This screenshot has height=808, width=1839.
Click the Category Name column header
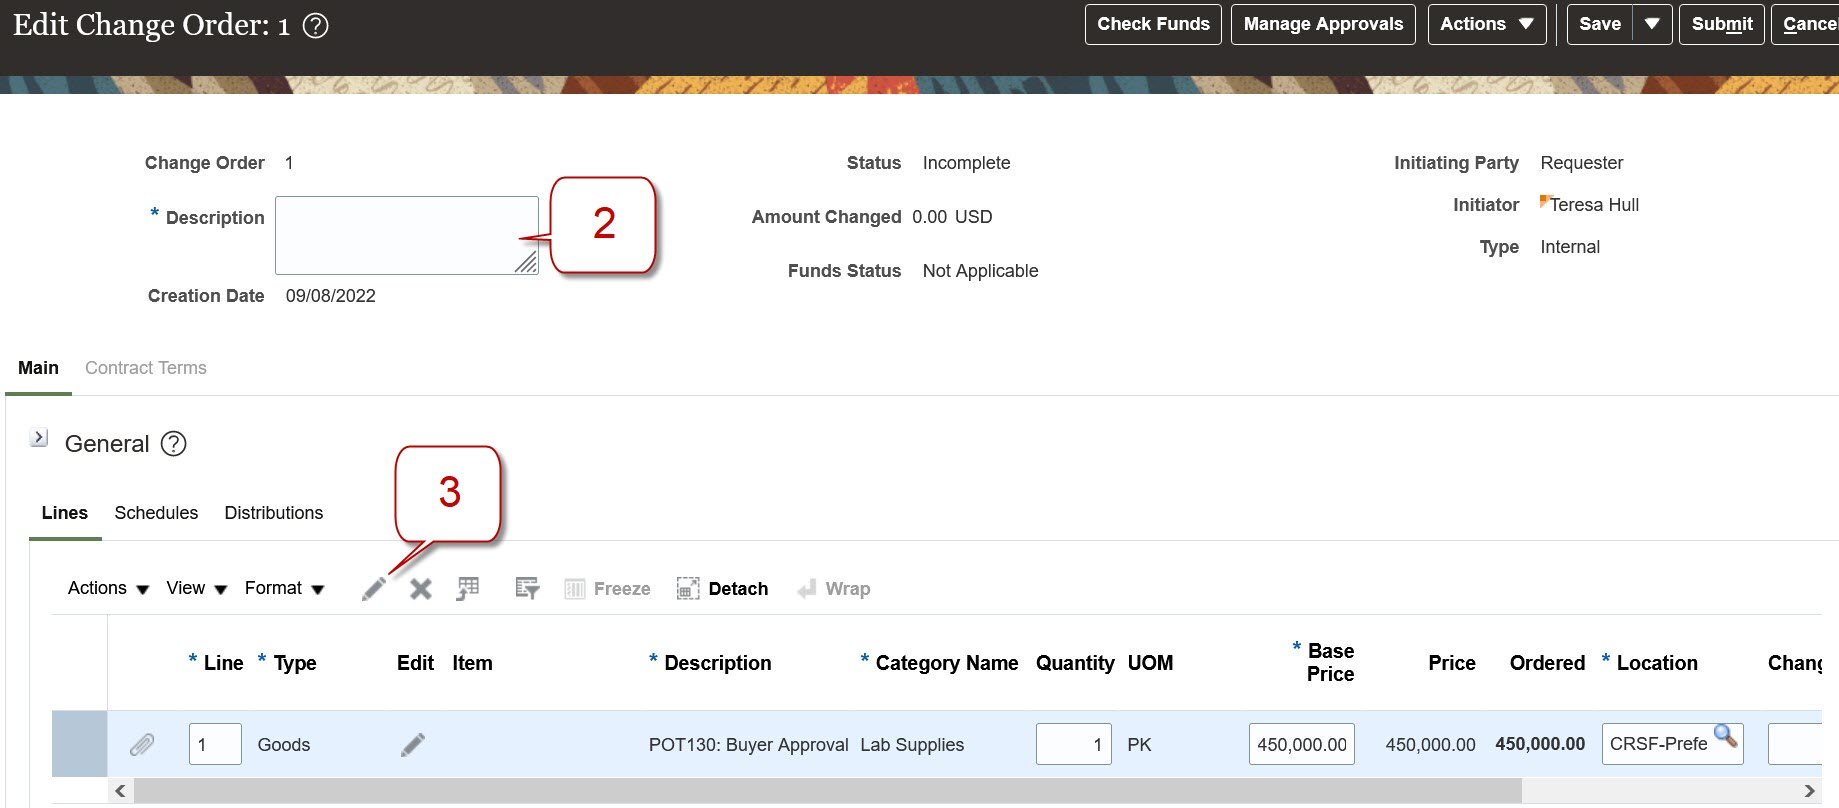947,663
